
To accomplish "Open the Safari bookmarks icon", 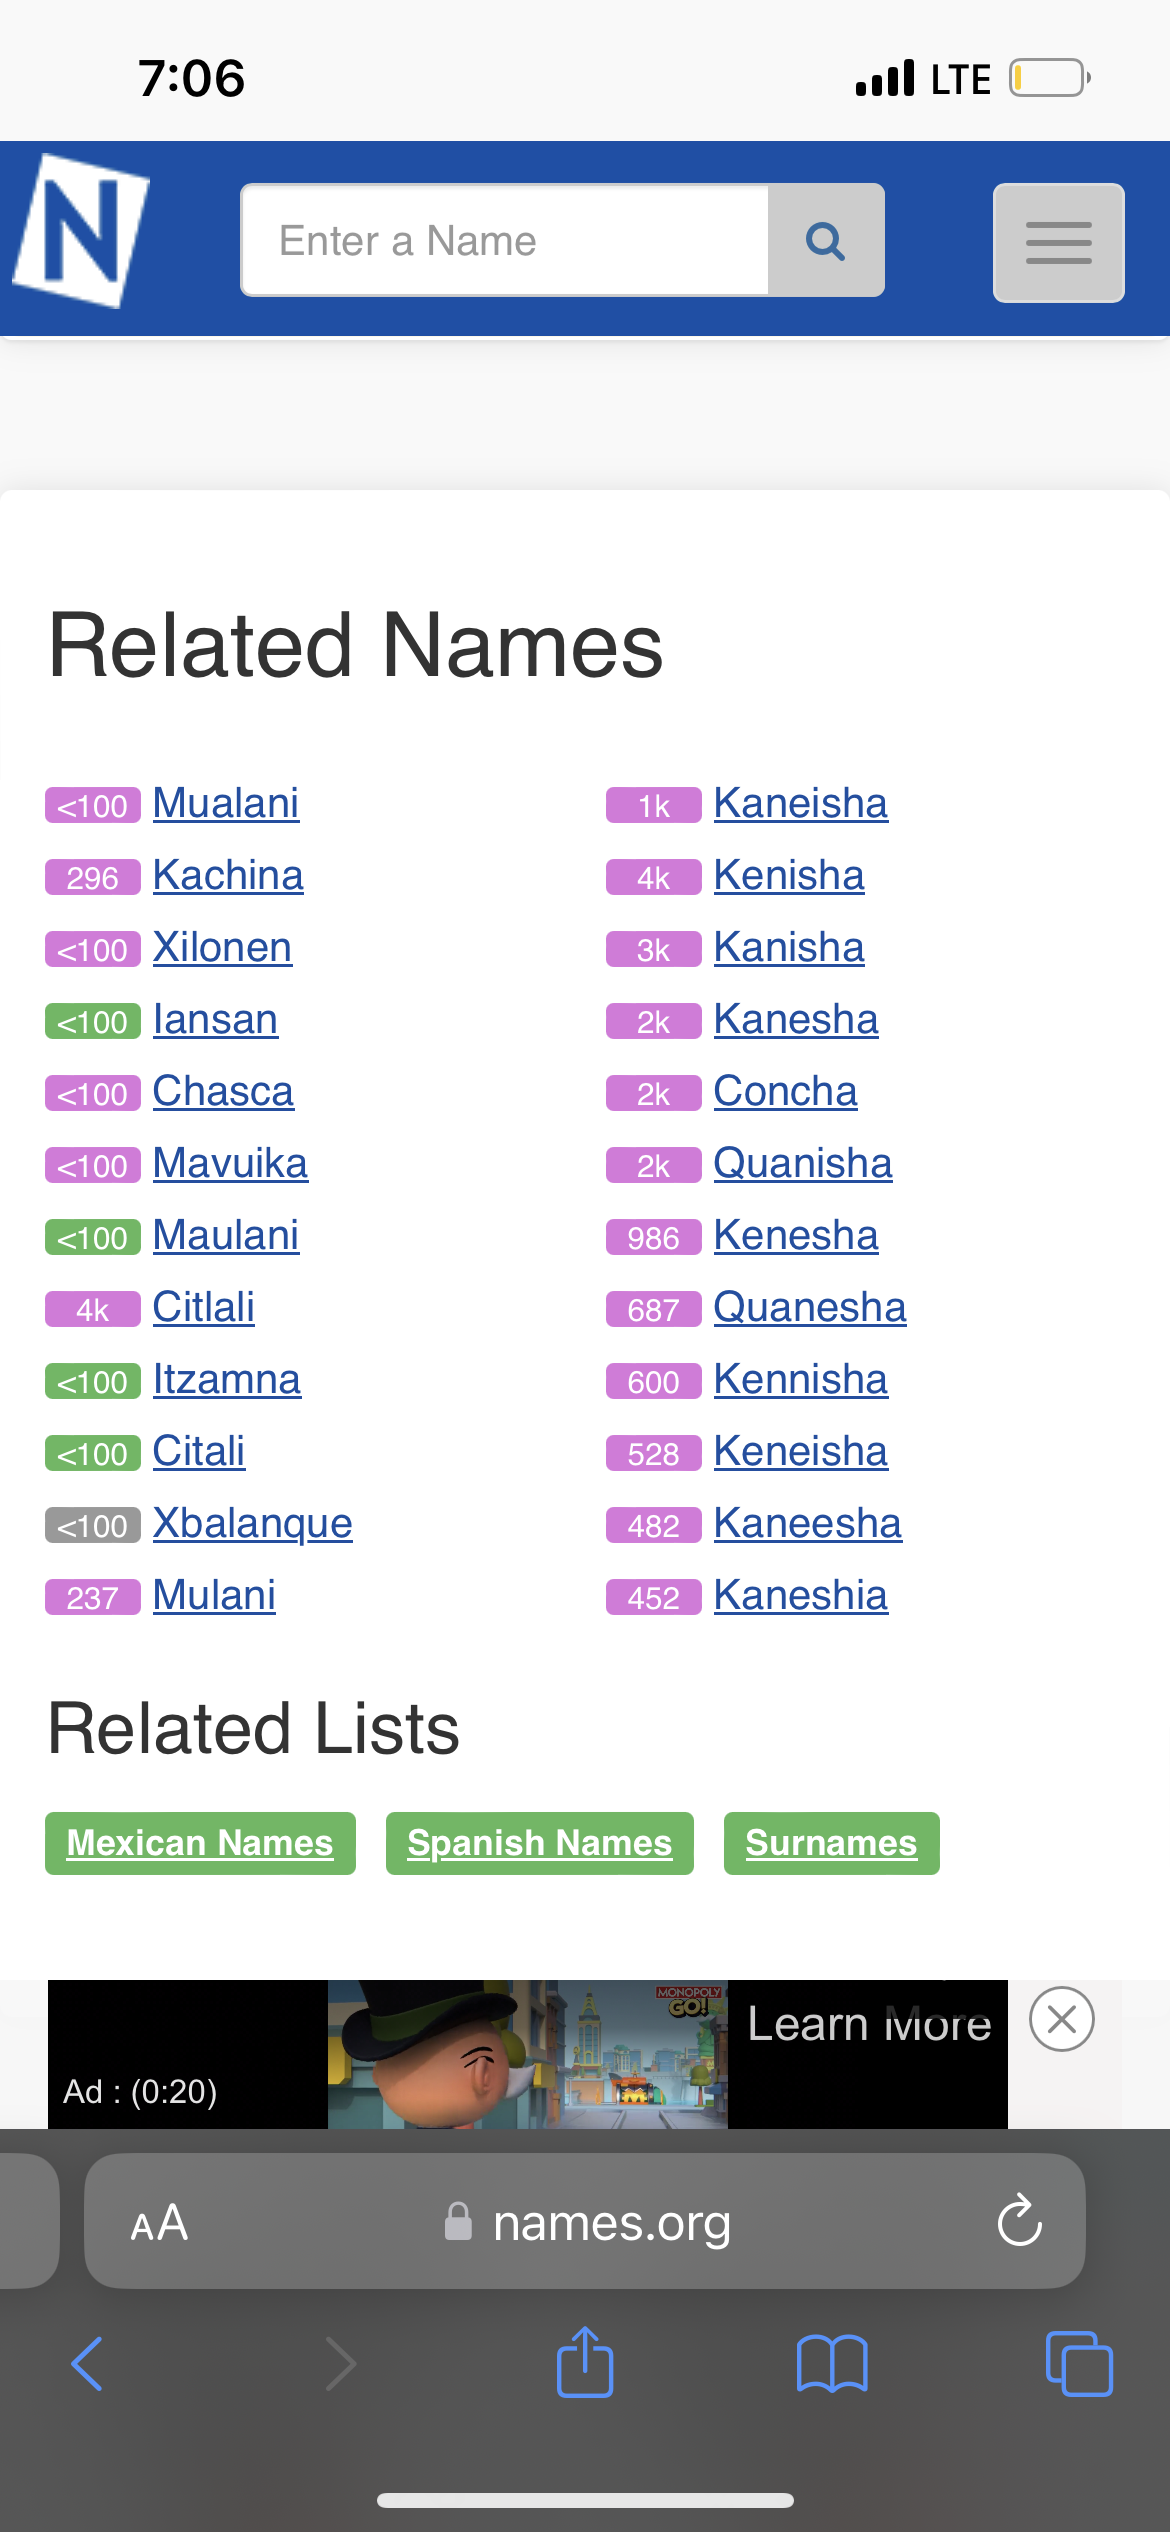I will tap(834, 2366).
